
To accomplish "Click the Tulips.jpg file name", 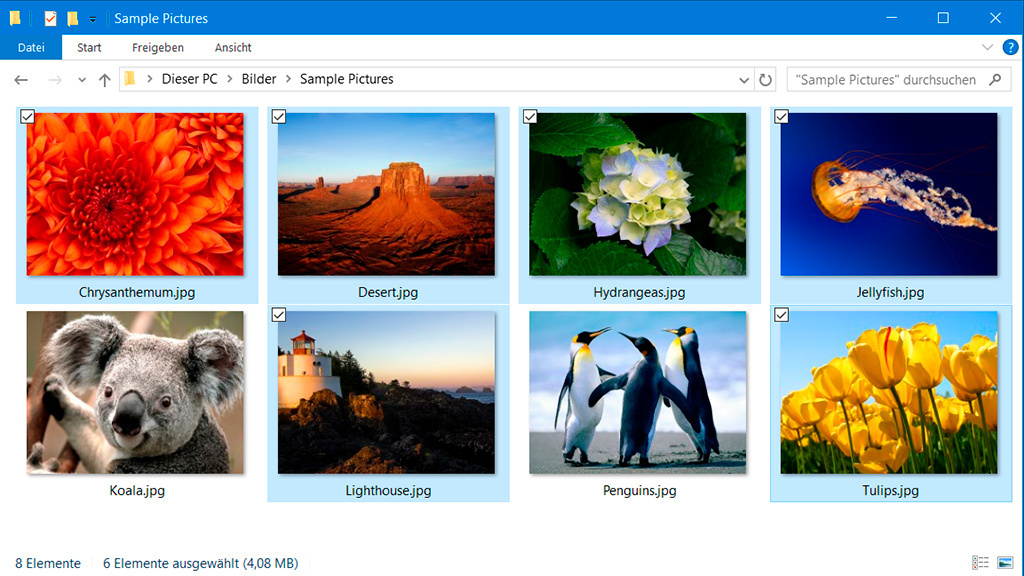I will pos(890,490).
